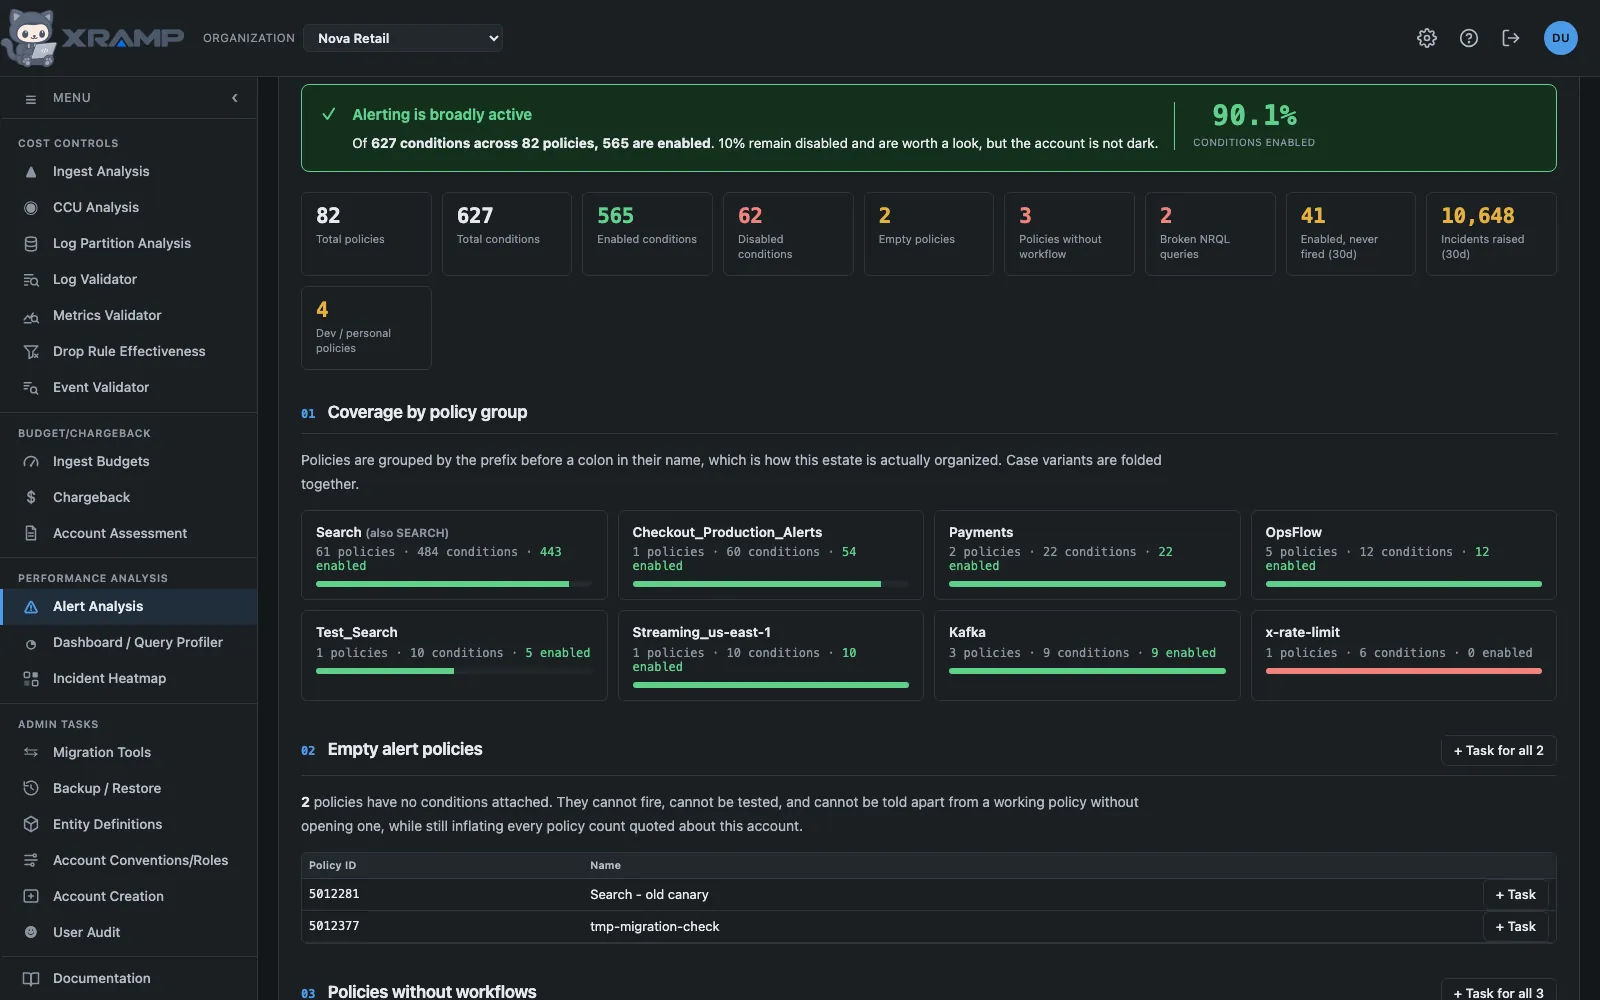Open the Incident Heatmap page
The width and height of the screenshot is (1600, 1000).
coord(128,679)
